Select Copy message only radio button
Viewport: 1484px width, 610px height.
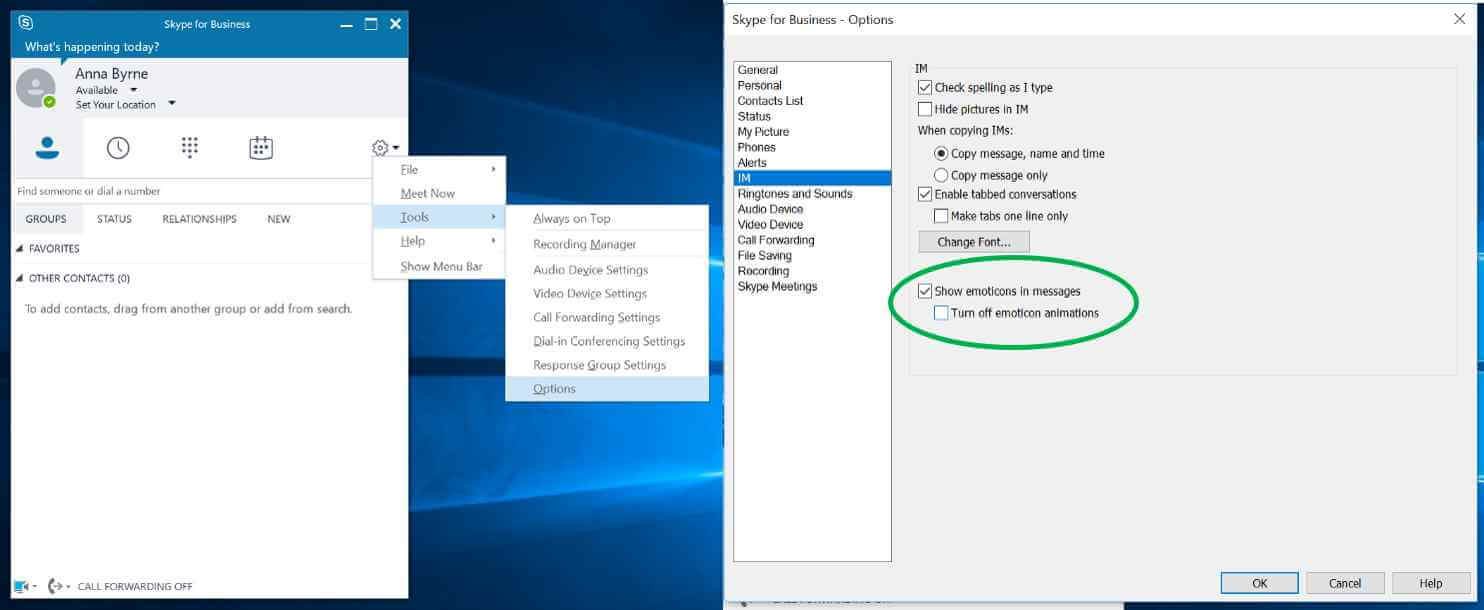(x=941, y=175)
